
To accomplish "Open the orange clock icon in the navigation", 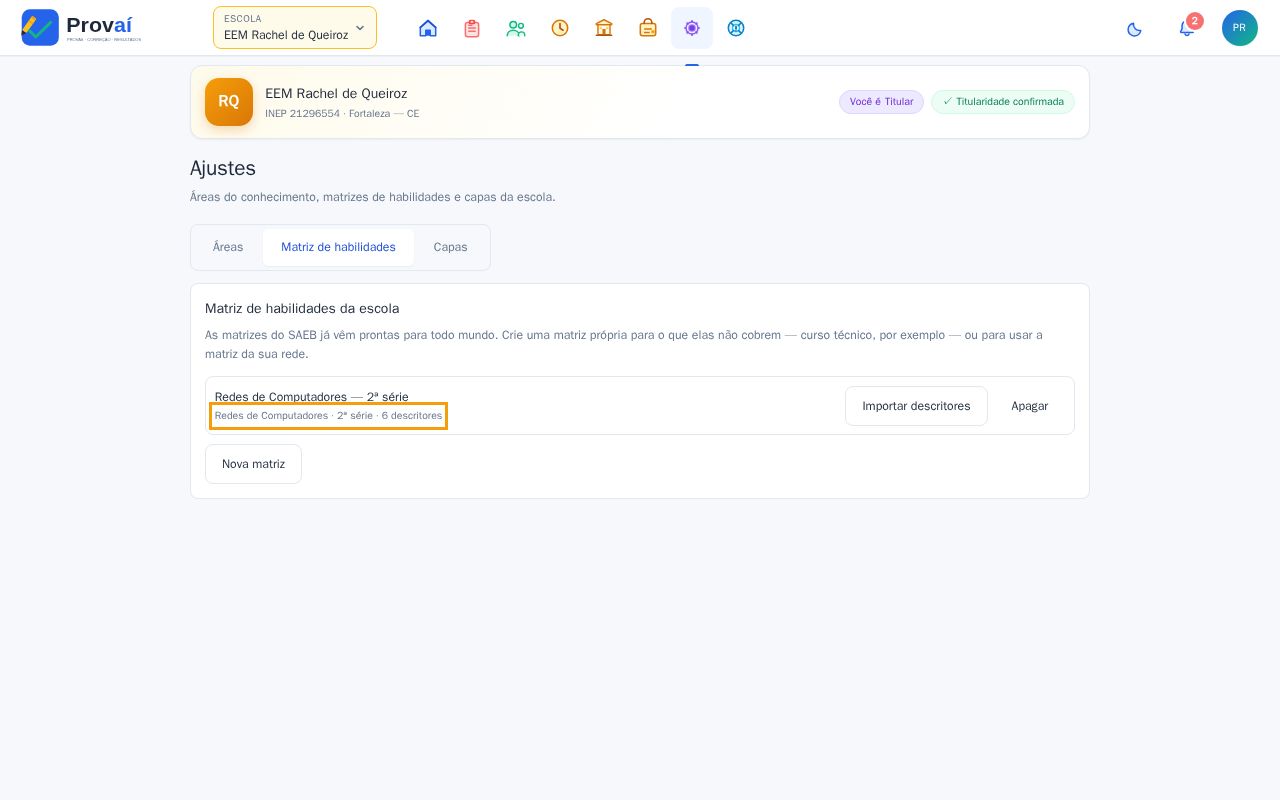I will 560,28.
